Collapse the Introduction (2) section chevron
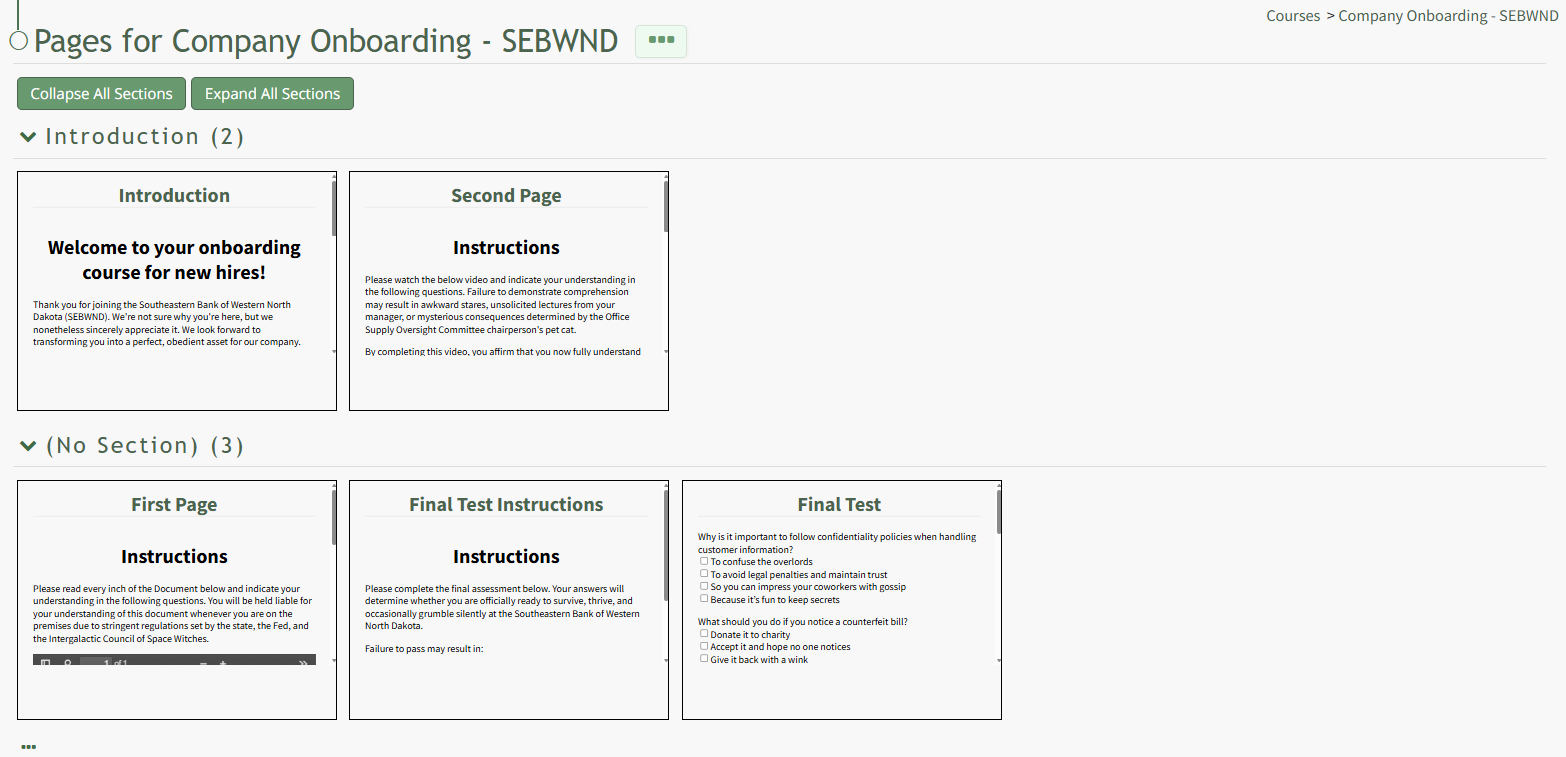Screen dimensions: 1566x757 coord(28,137)
